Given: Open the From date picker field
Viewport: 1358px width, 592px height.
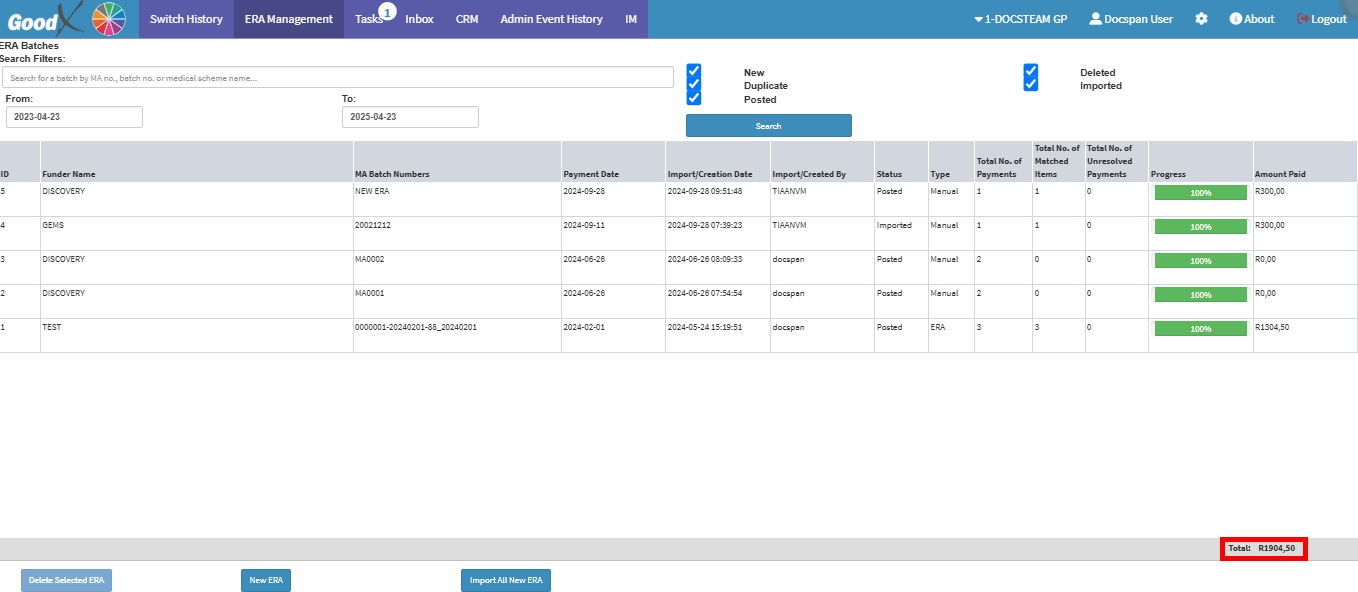Looking at the screenshot, I should (74, 117).
